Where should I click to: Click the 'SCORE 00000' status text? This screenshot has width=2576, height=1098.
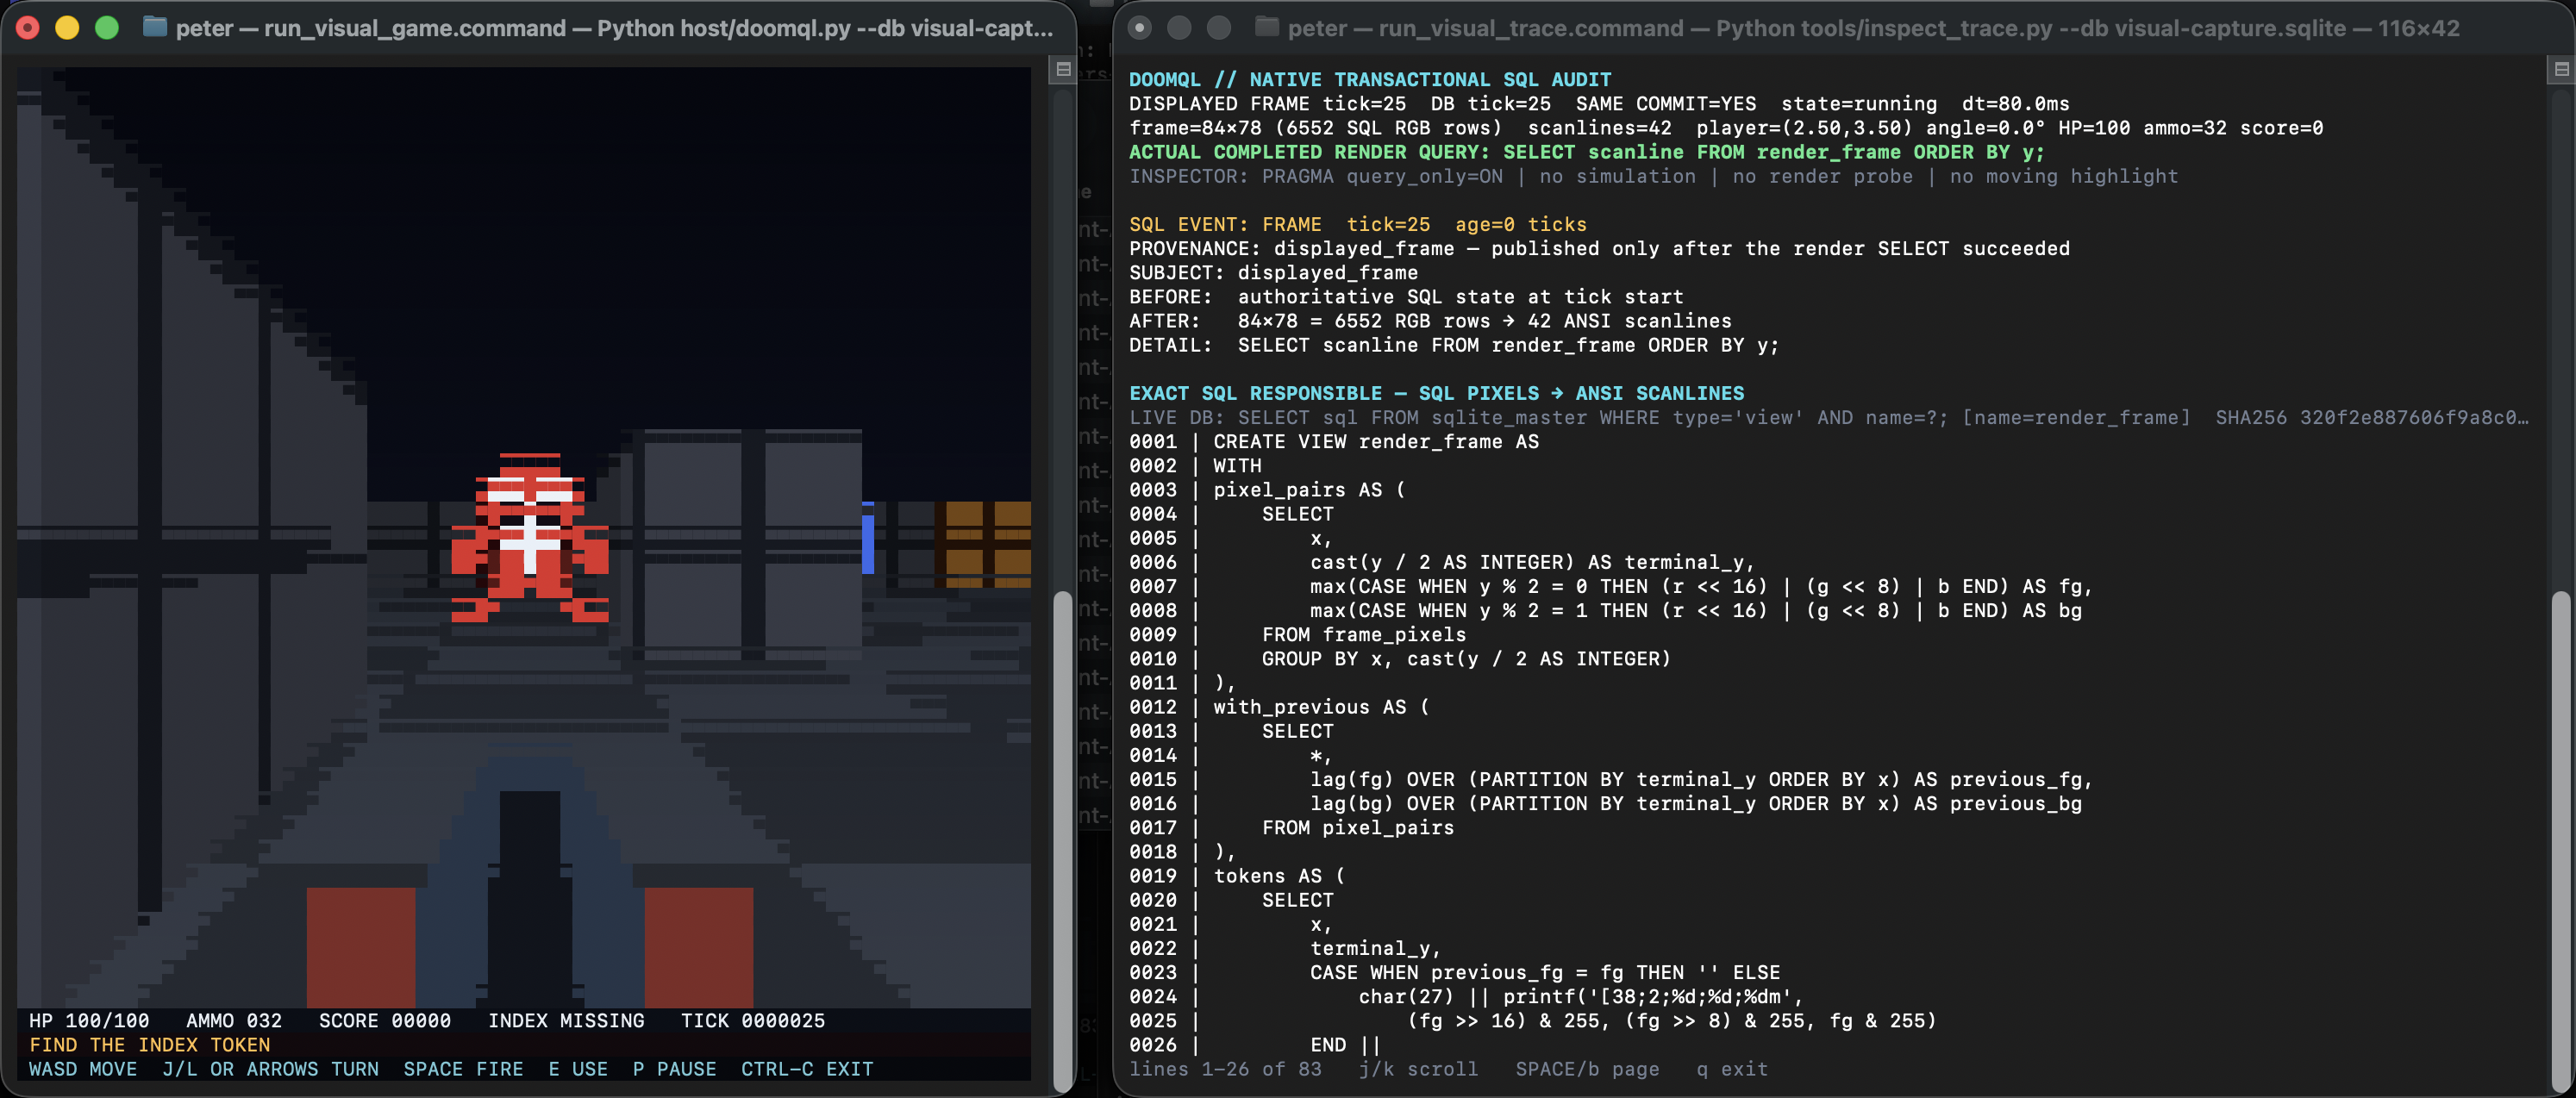(x=385, y=1021)
